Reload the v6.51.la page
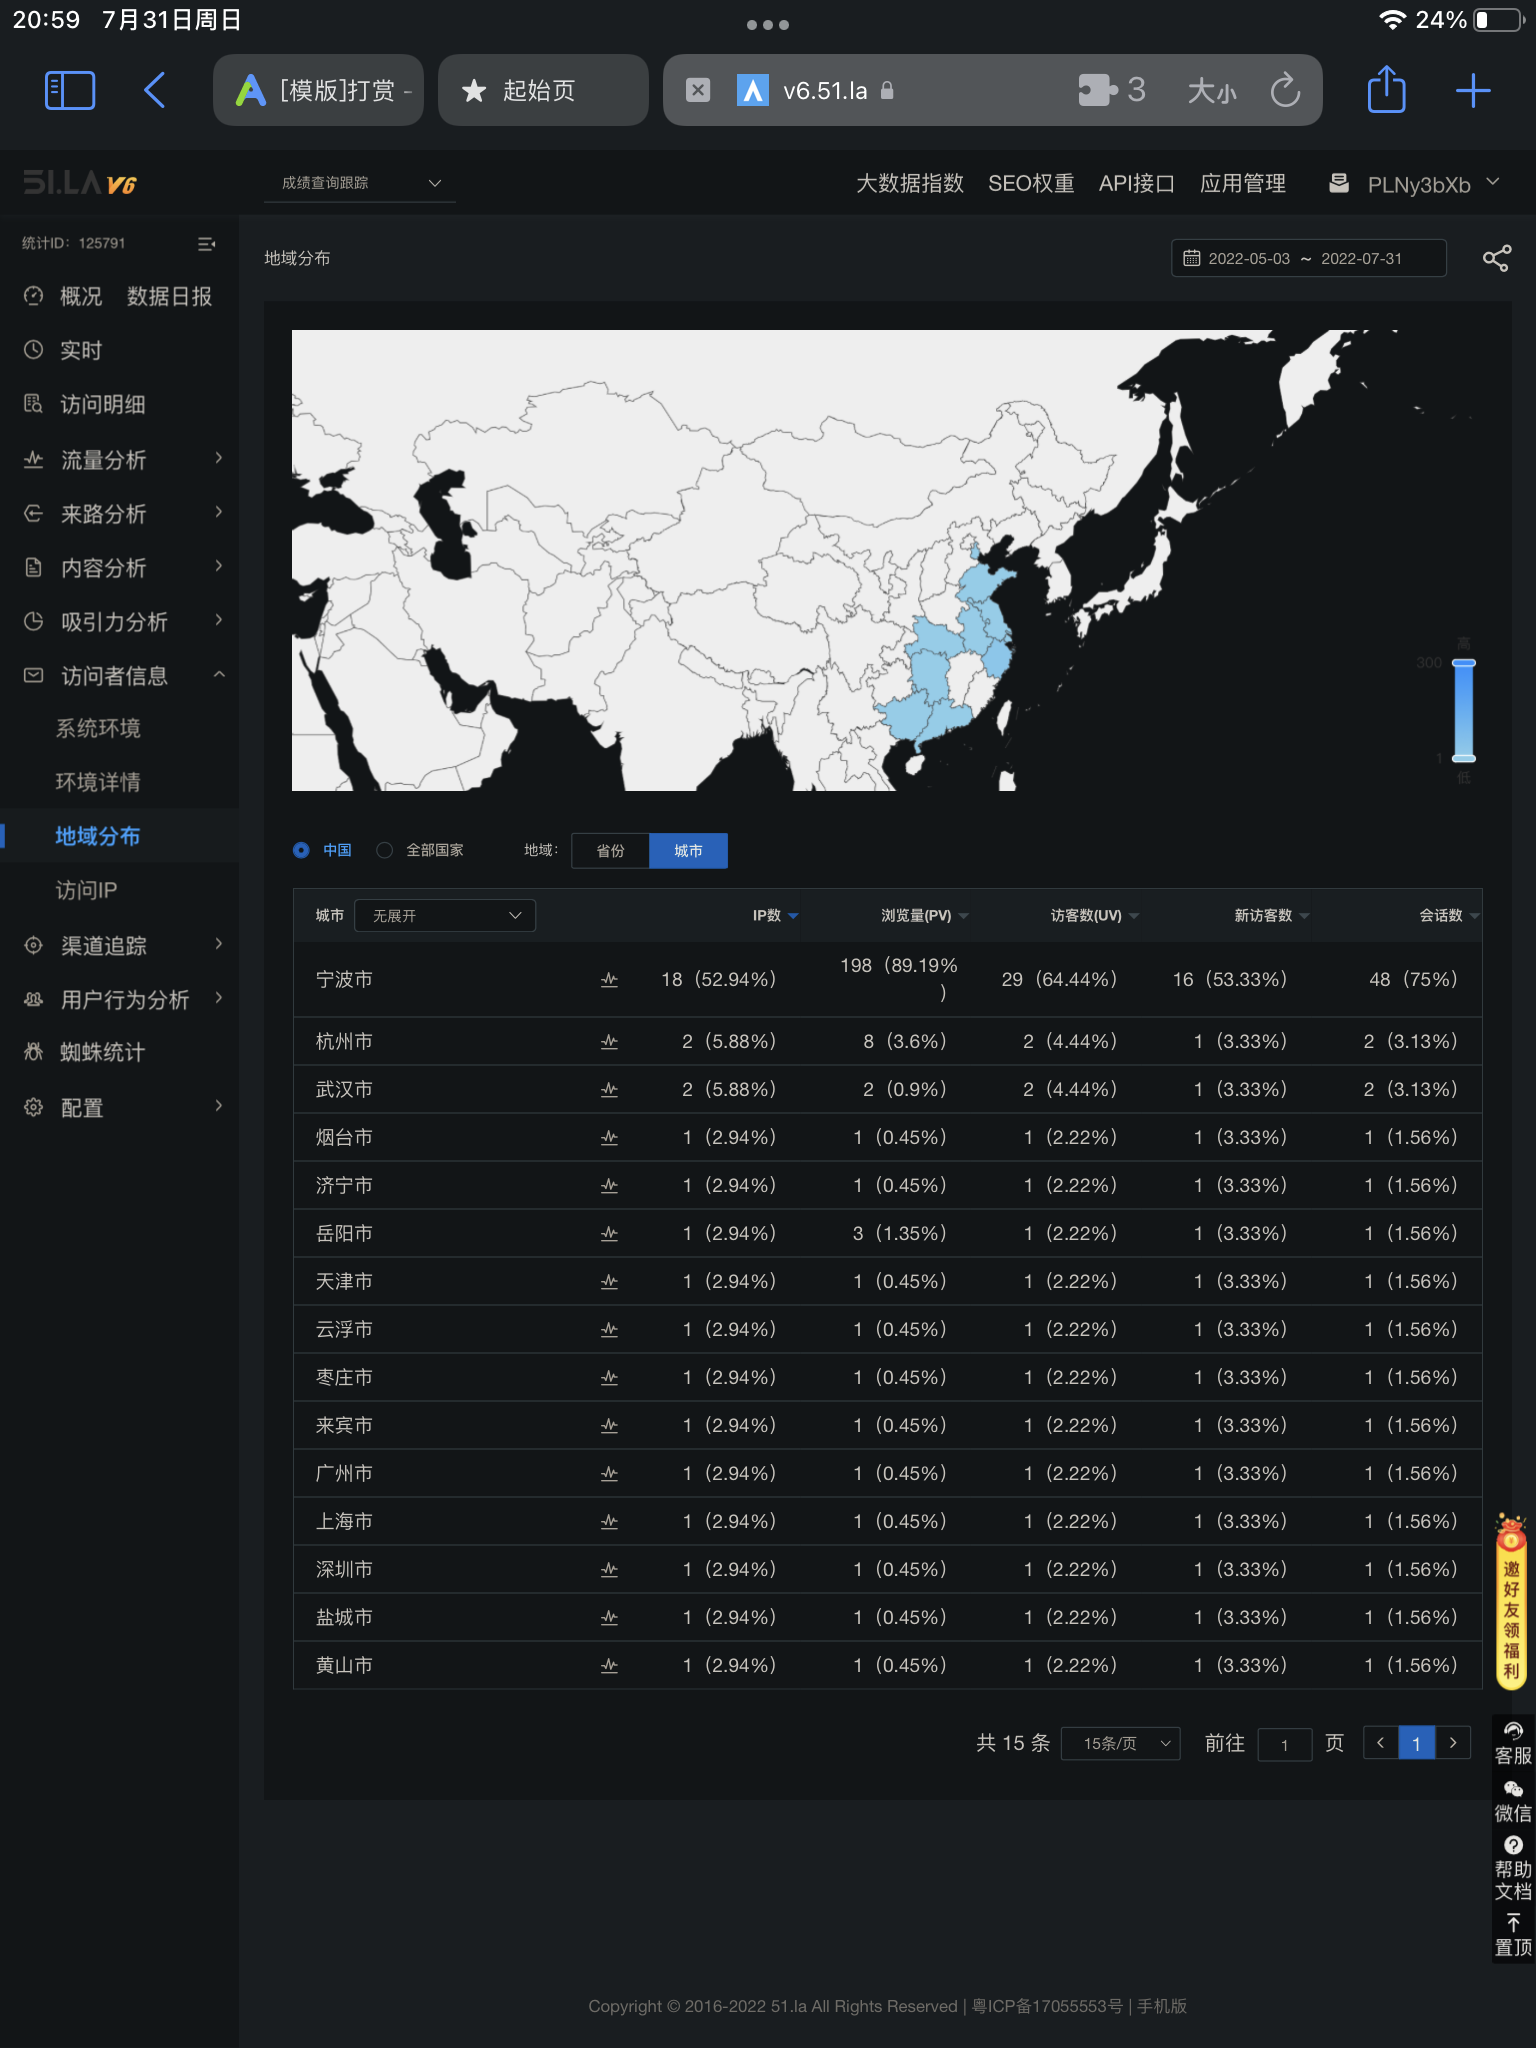 click(1285, 90)
